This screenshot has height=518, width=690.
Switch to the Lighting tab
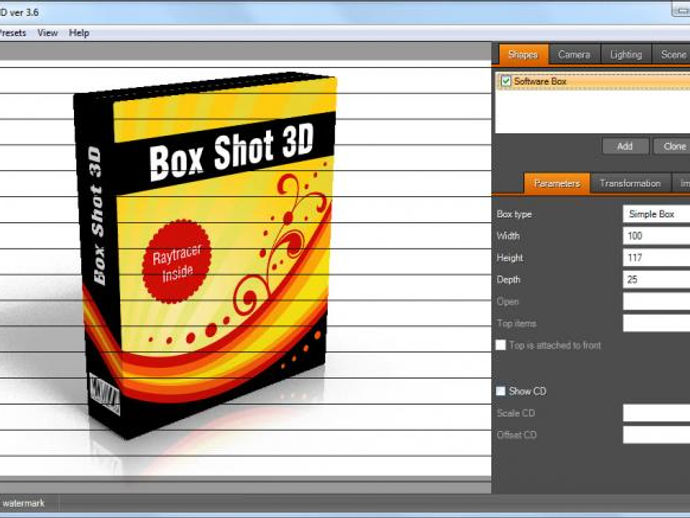pyautogui.click(x=626, y=55)
